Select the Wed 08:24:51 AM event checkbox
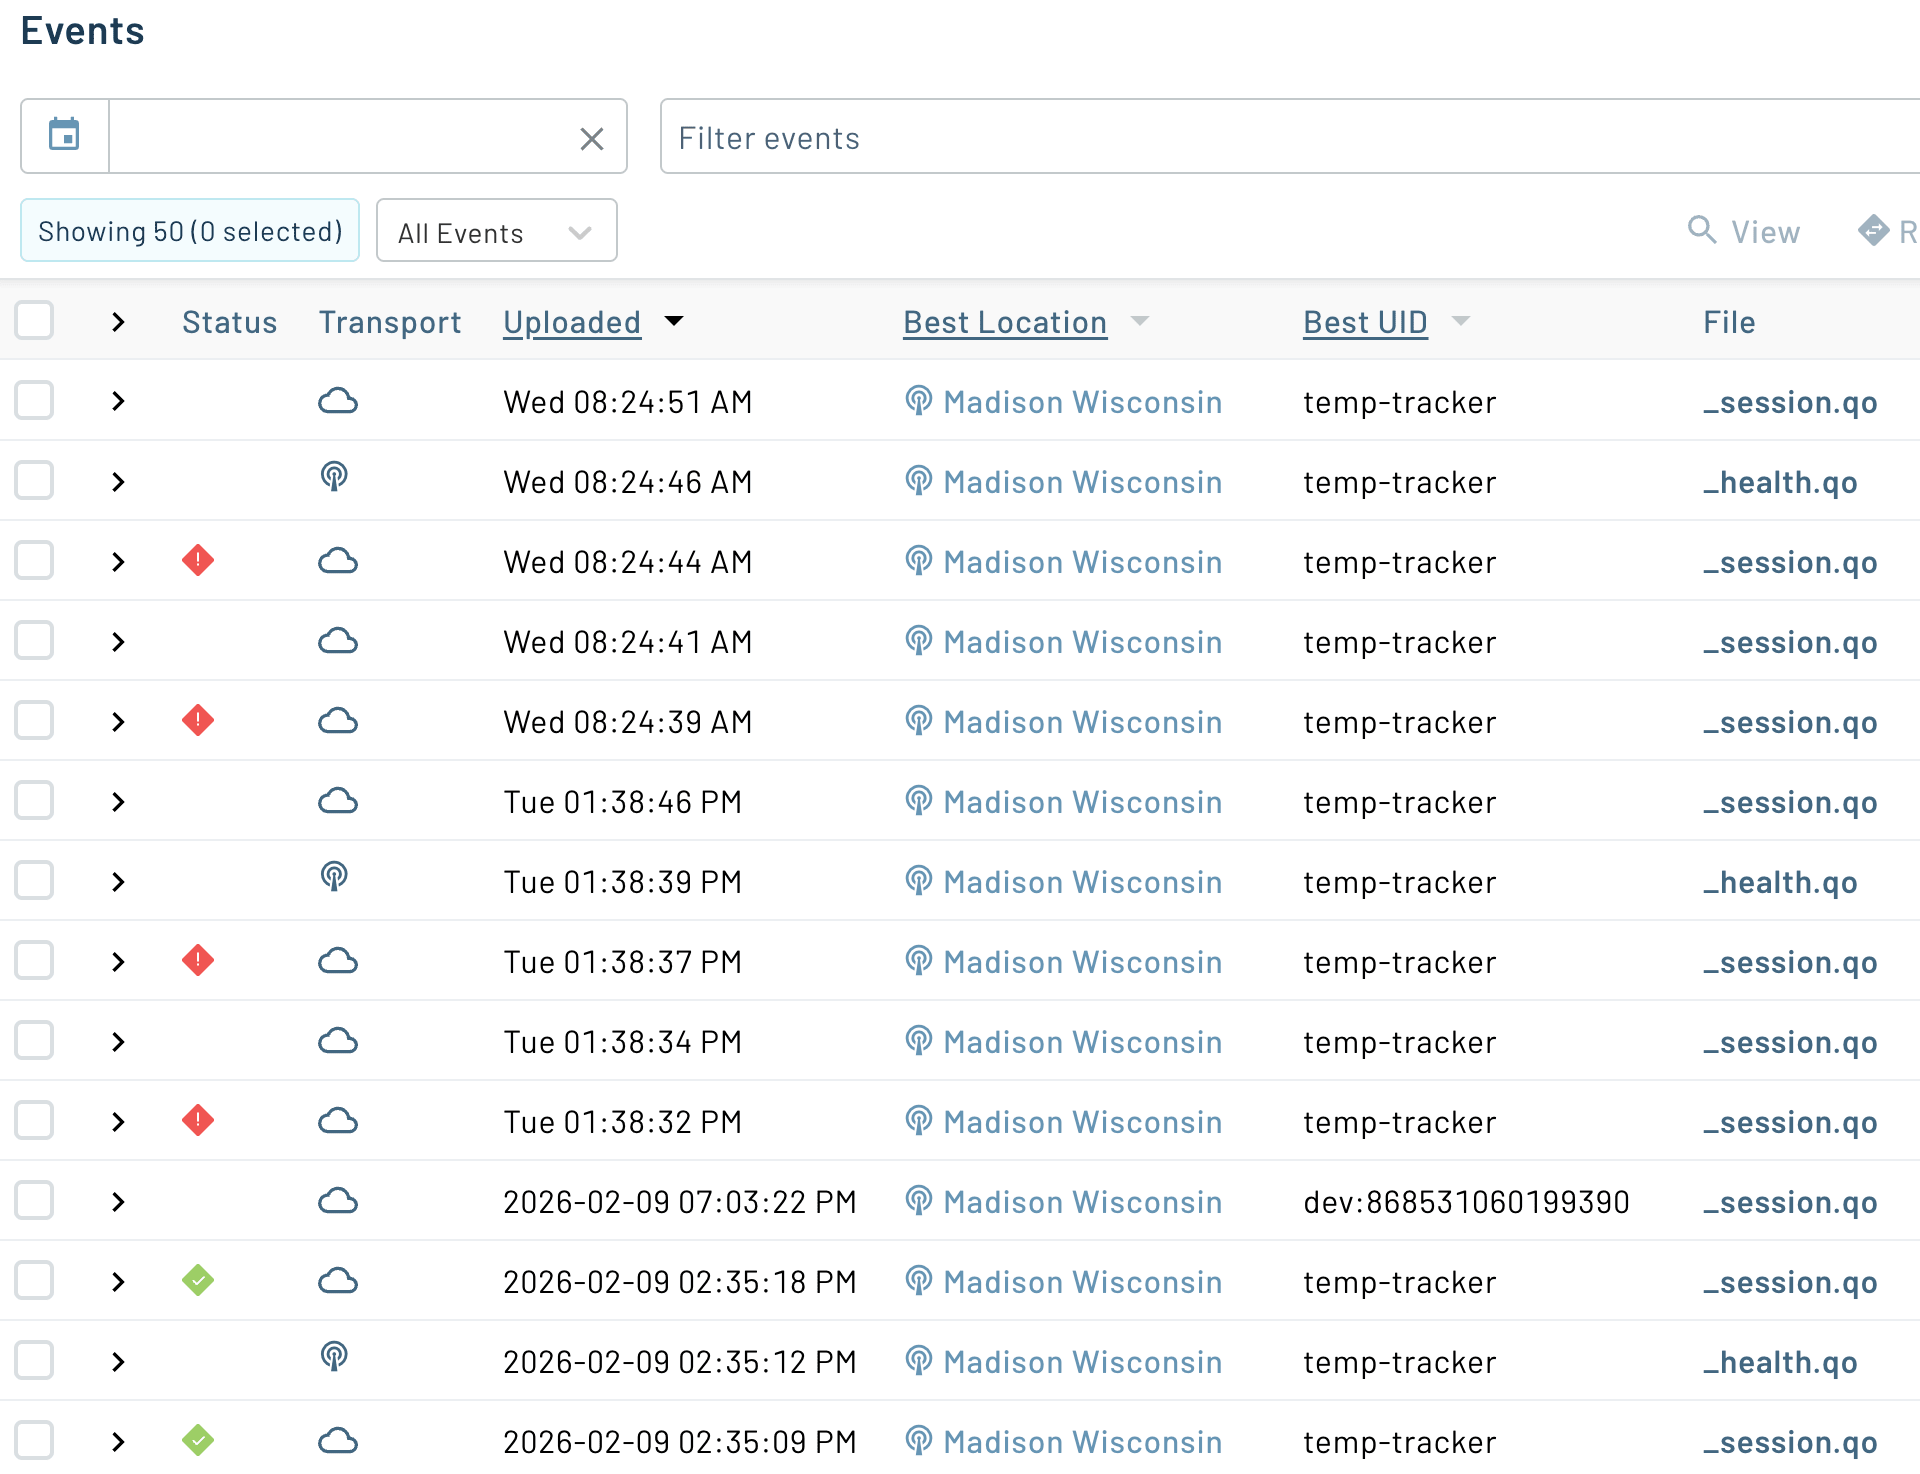The width and height of the screenshot is (1920, 1474). tap(34, 401)
